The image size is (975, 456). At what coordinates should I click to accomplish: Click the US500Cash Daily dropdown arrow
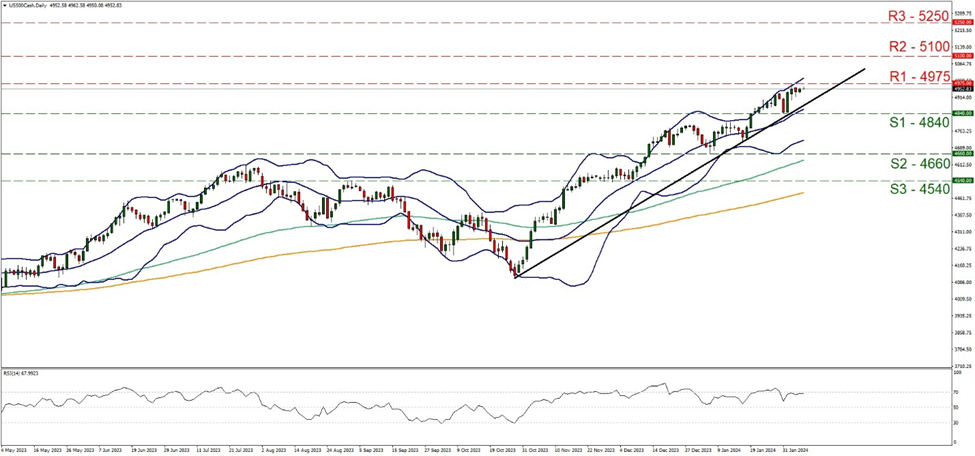(4, 4)
